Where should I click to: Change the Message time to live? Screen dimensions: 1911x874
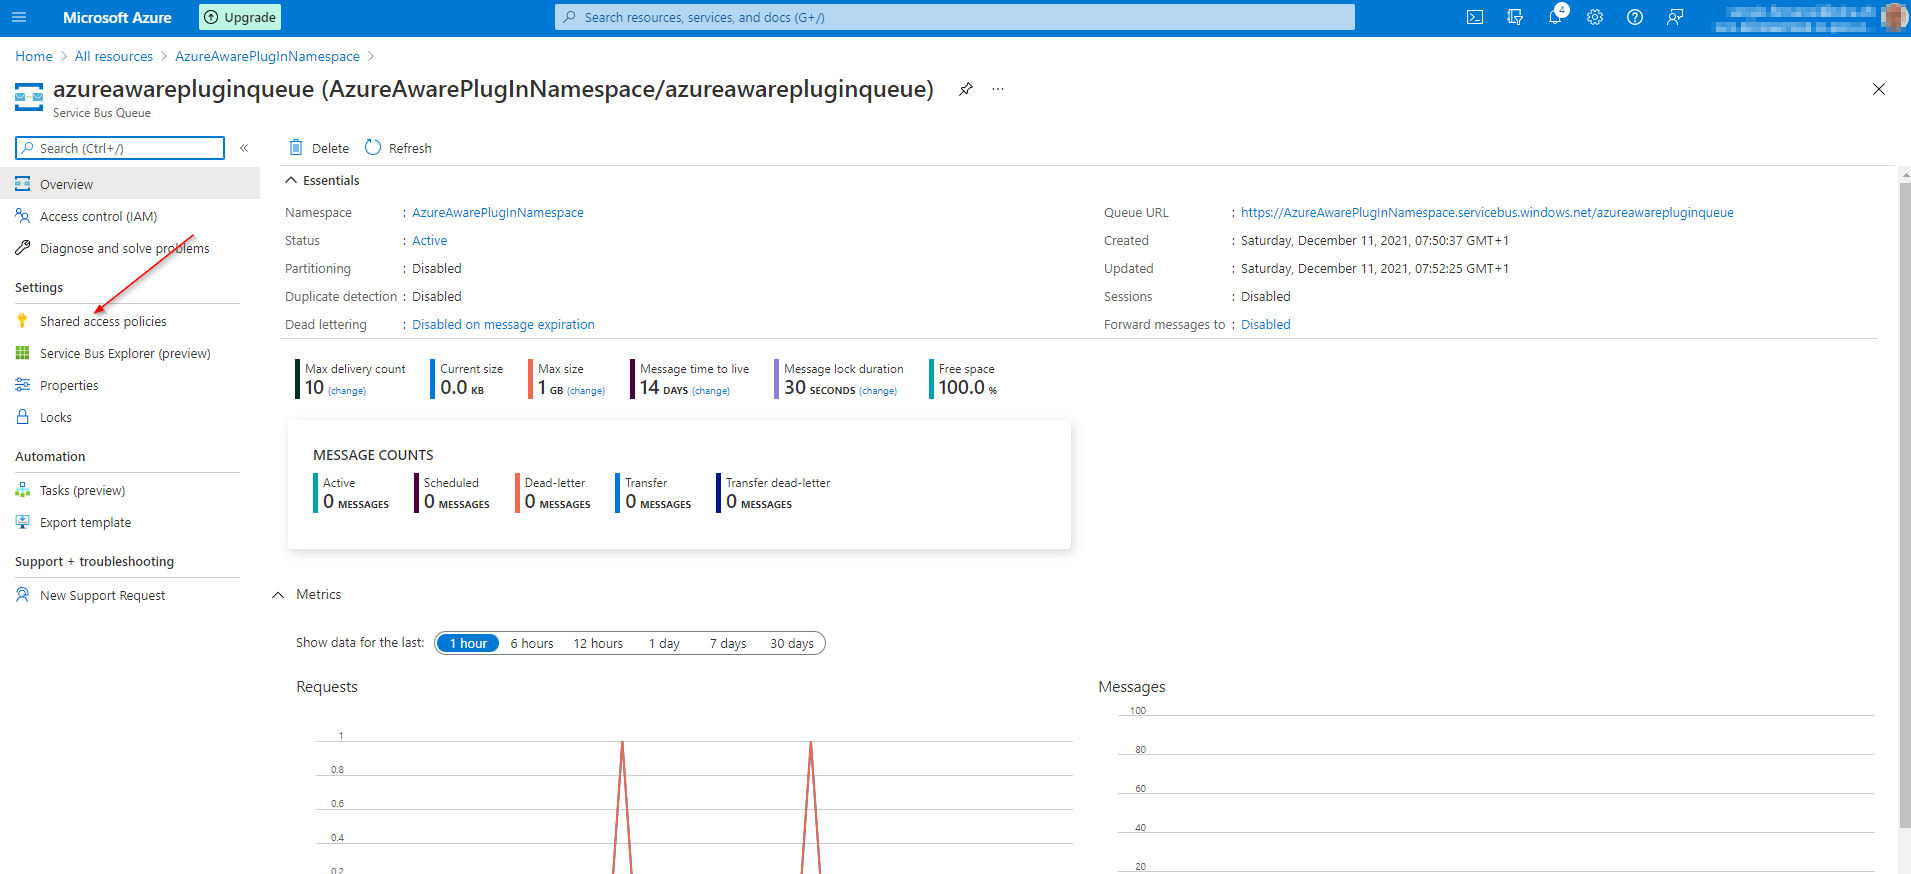coord(711,391)
